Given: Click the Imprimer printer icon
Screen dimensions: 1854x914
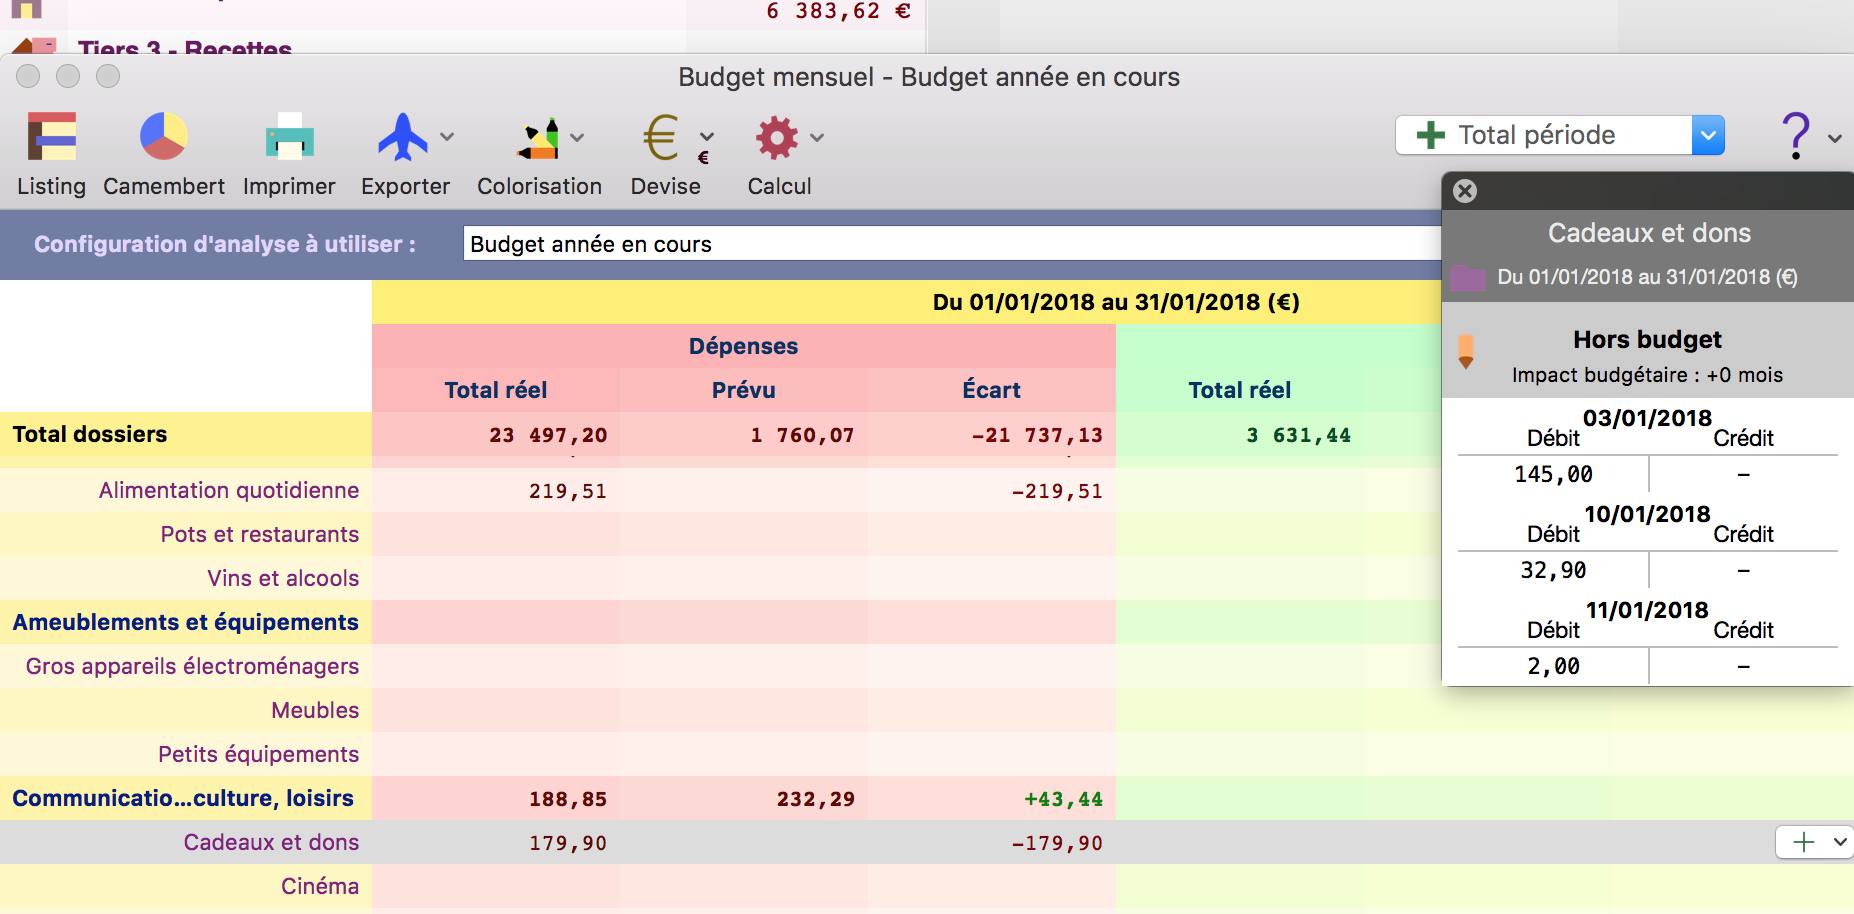Looking at the screenshot, I should pos(289,137).
